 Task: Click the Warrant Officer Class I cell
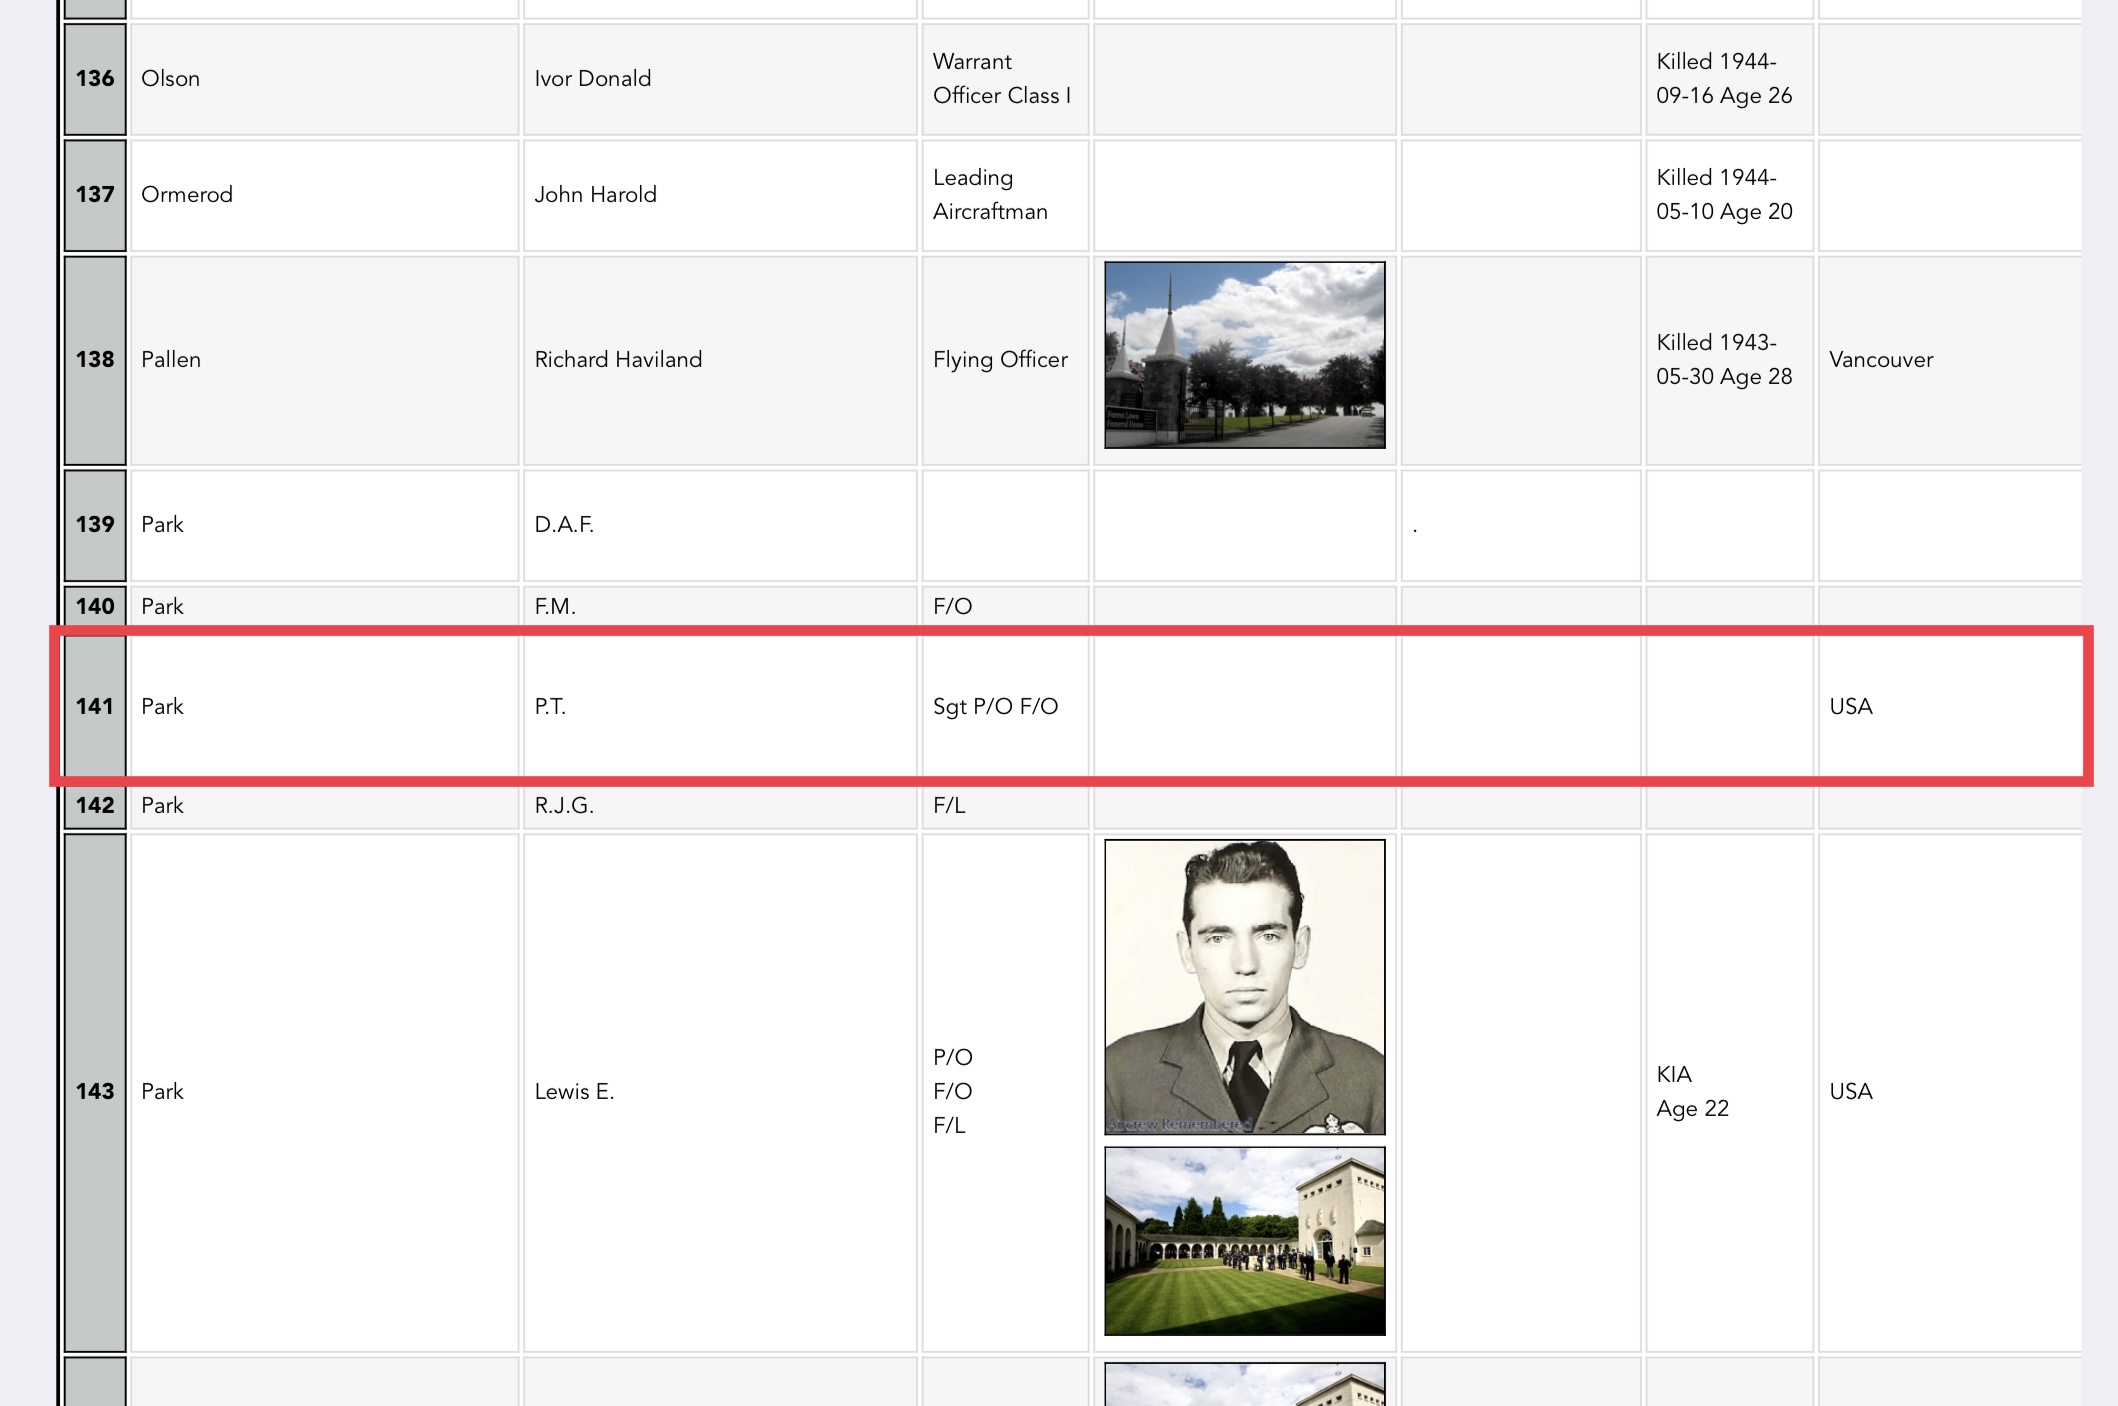pos(1004,78)
